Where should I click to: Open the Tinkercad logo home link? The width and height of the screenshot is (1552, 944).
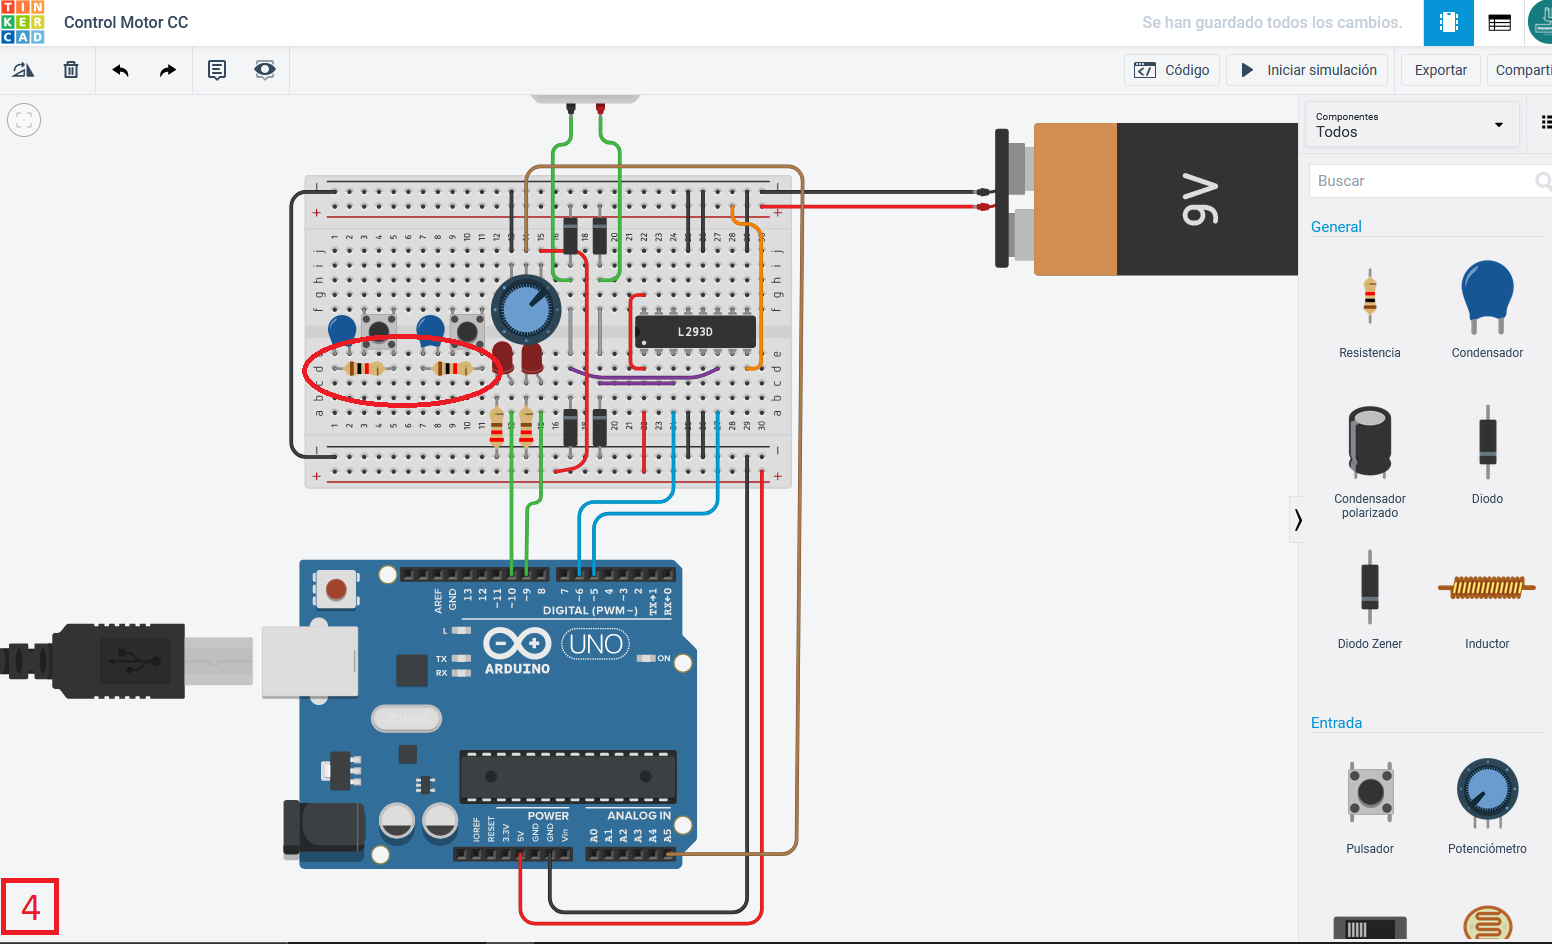(23, 22)
